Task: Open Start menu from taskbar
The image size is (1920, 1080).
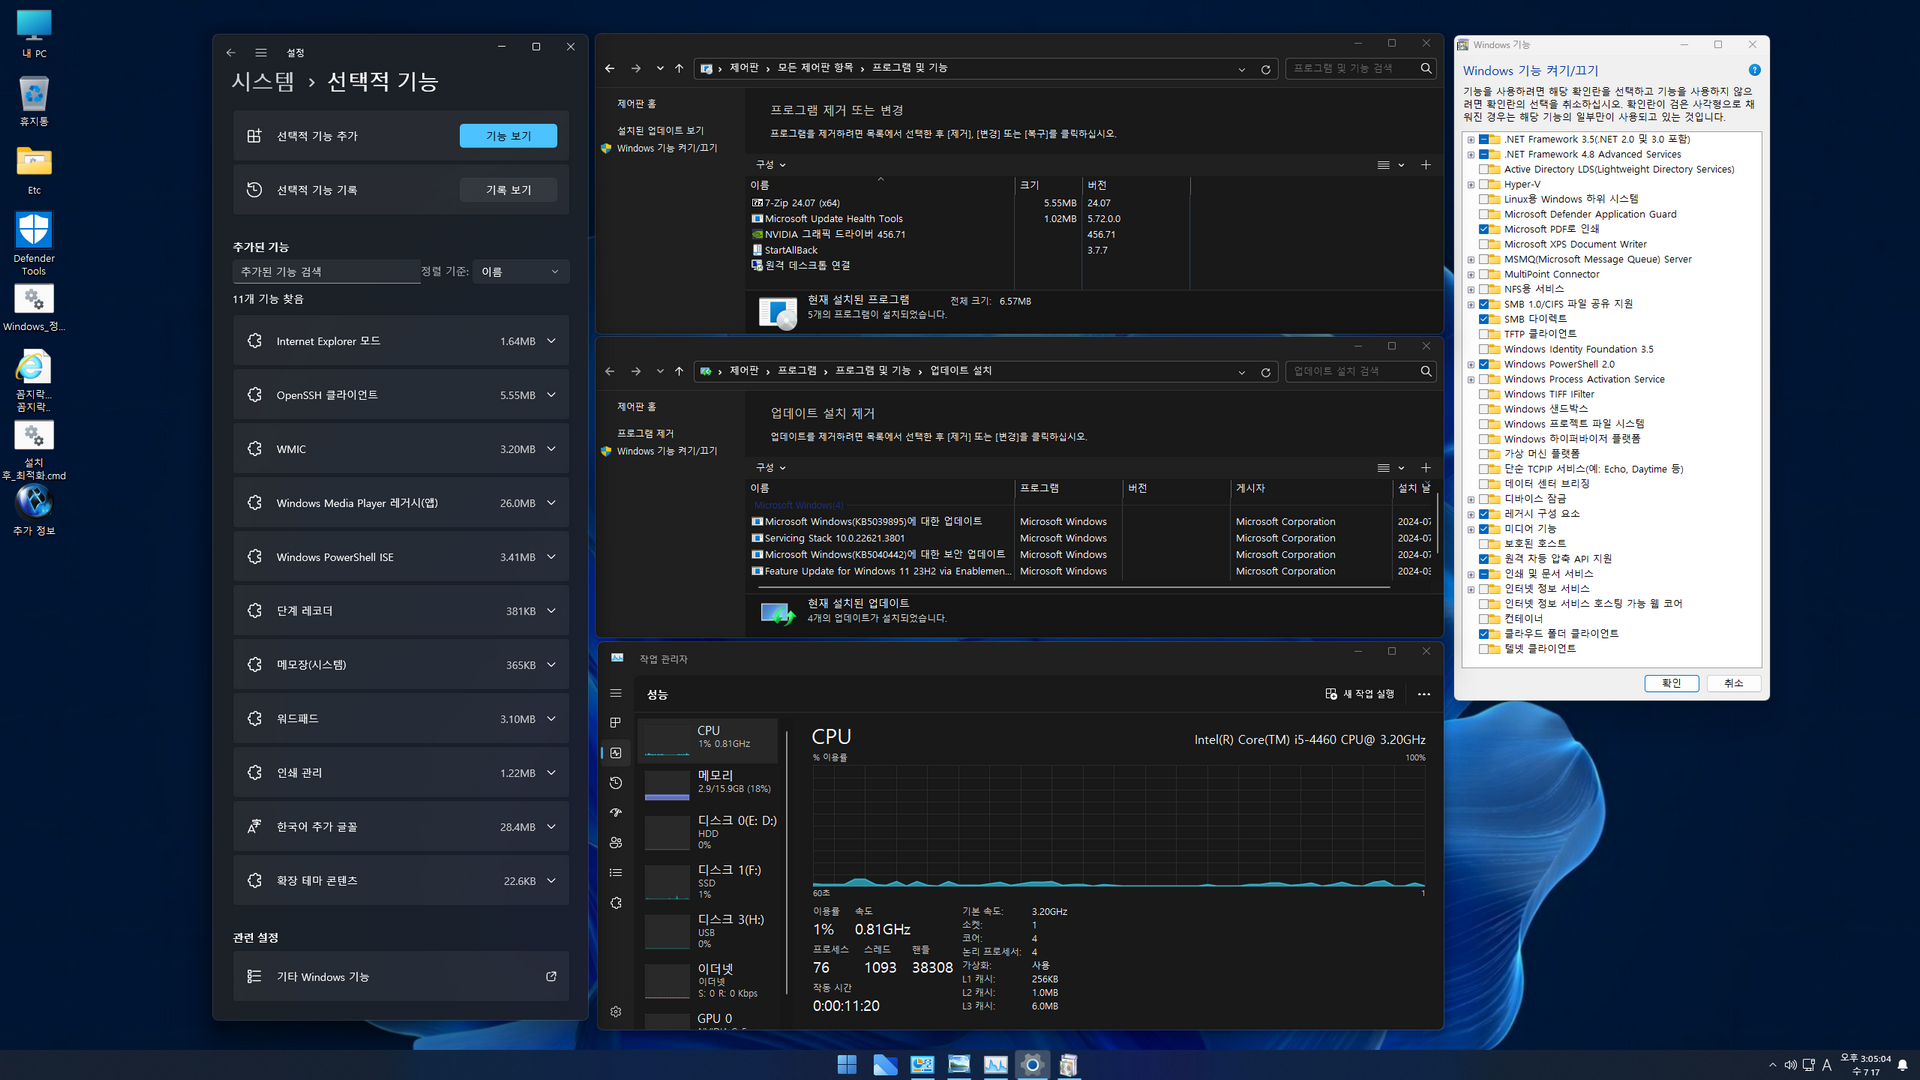Action: (846, 1065)
